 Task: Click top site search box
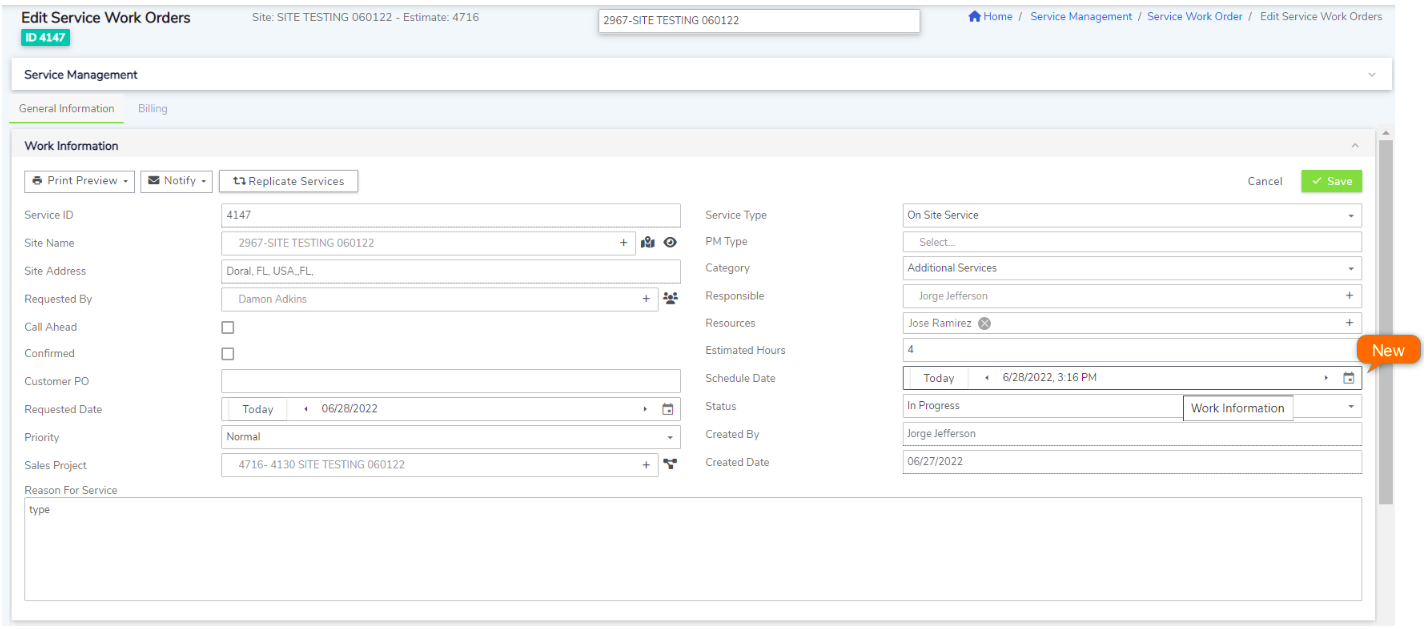point(759,20)
